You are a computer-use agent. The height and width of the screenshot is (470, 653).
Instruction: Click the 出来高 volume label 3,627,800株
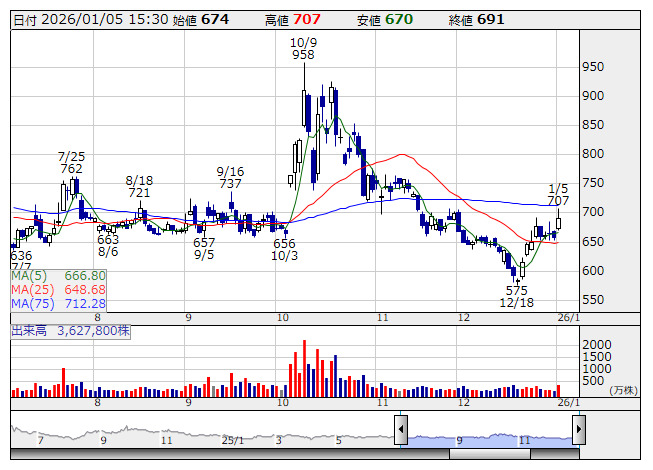pyautogui.click(x=68, y=328)
